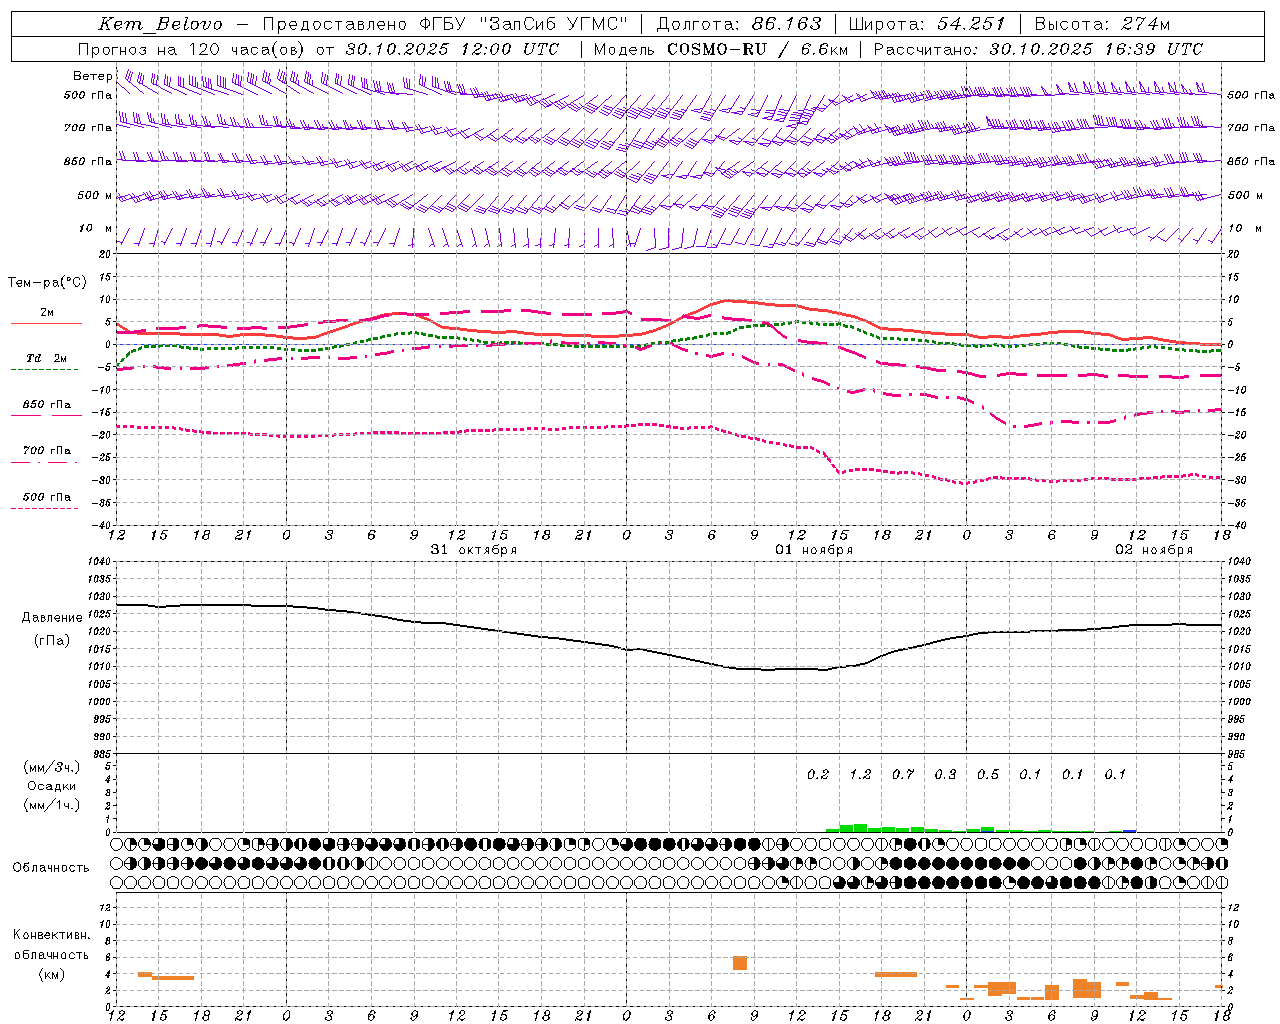Click the 500 гПа temperature legend entry
The width and height of the screenshot is (1280, 1024).
click(x=46, y=499)
